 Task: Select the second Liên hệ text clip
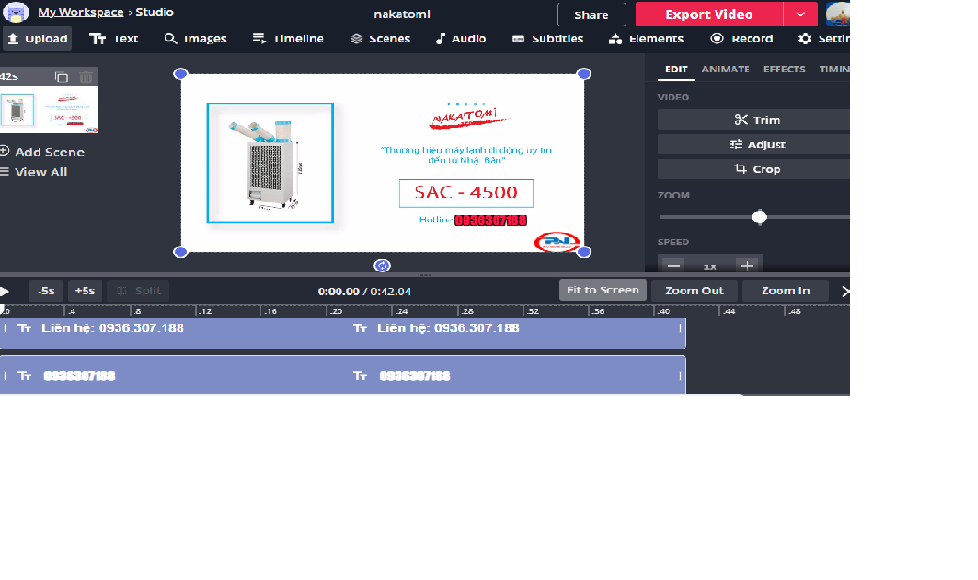click(x=448, y=328)
